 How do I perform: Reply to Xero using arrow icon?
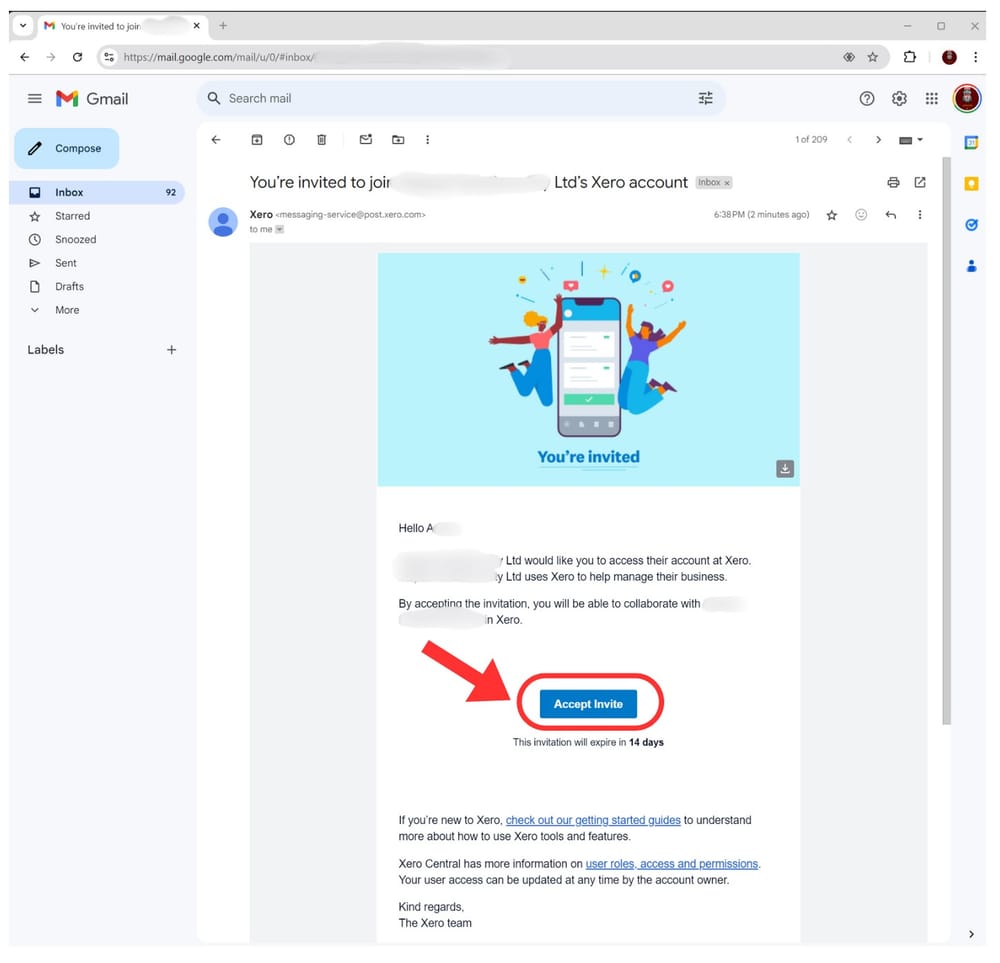(x=890, y=215)
